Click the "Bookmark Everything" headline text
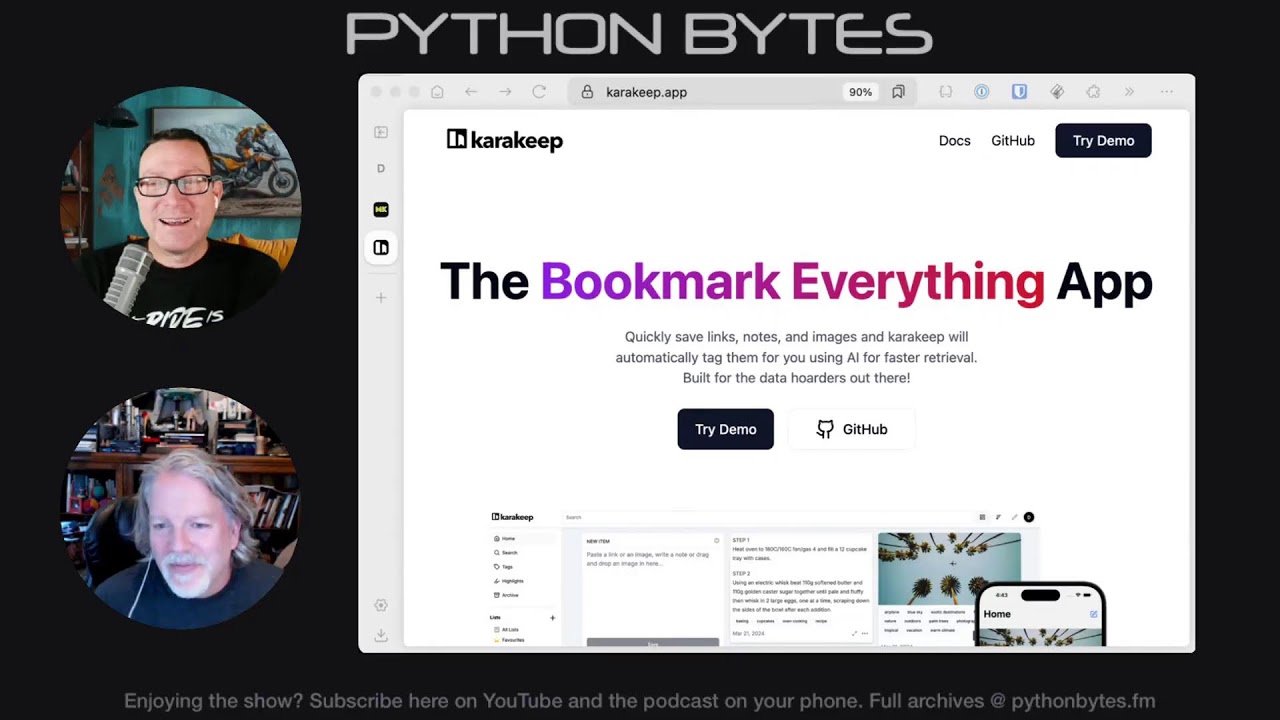The width and height of the screenshot is (1280, 720). click(x=793, y=282)
